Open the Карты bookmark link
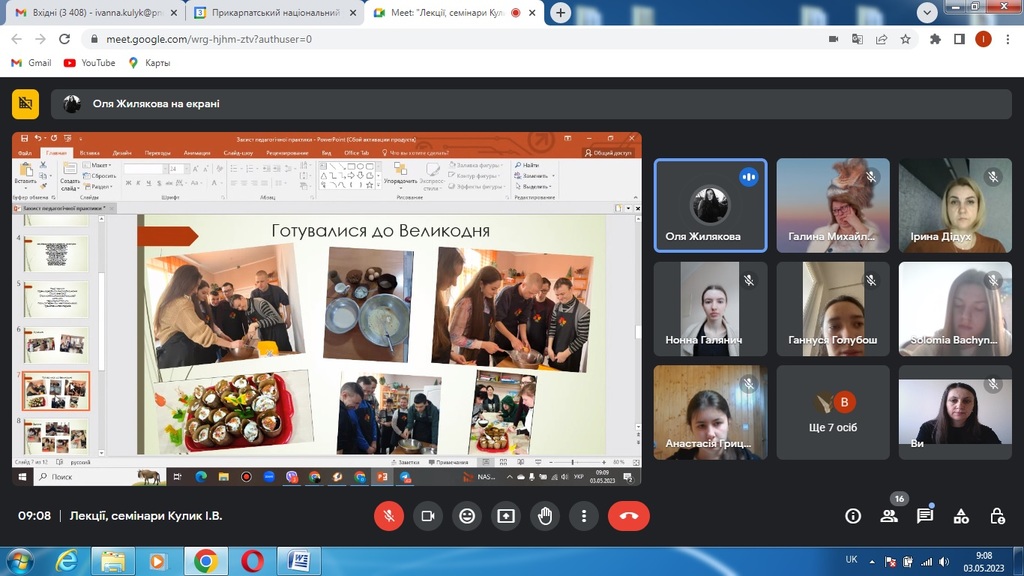Image resolution: width=1024 pixels, height=576 pixels. pyautogui.click(x=149, y=63)
